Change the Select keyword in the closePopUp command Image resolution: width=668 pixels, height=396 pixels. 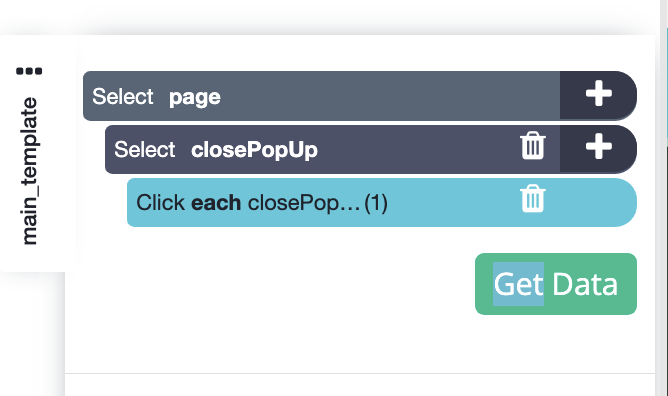144,149
